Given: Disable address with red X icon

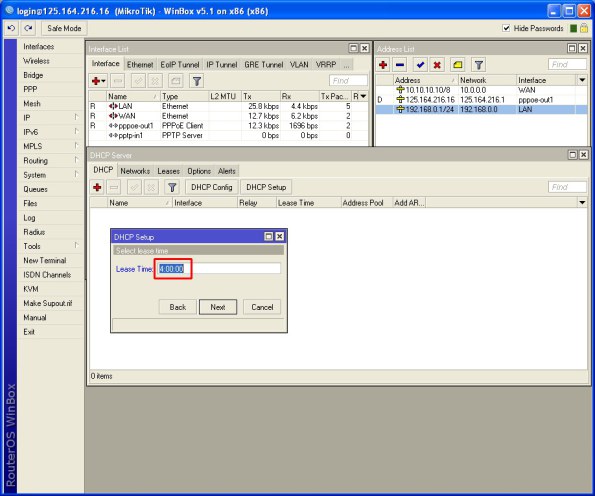Looking at the screenshot, I should pyautogui.click(x=437, y=65).
